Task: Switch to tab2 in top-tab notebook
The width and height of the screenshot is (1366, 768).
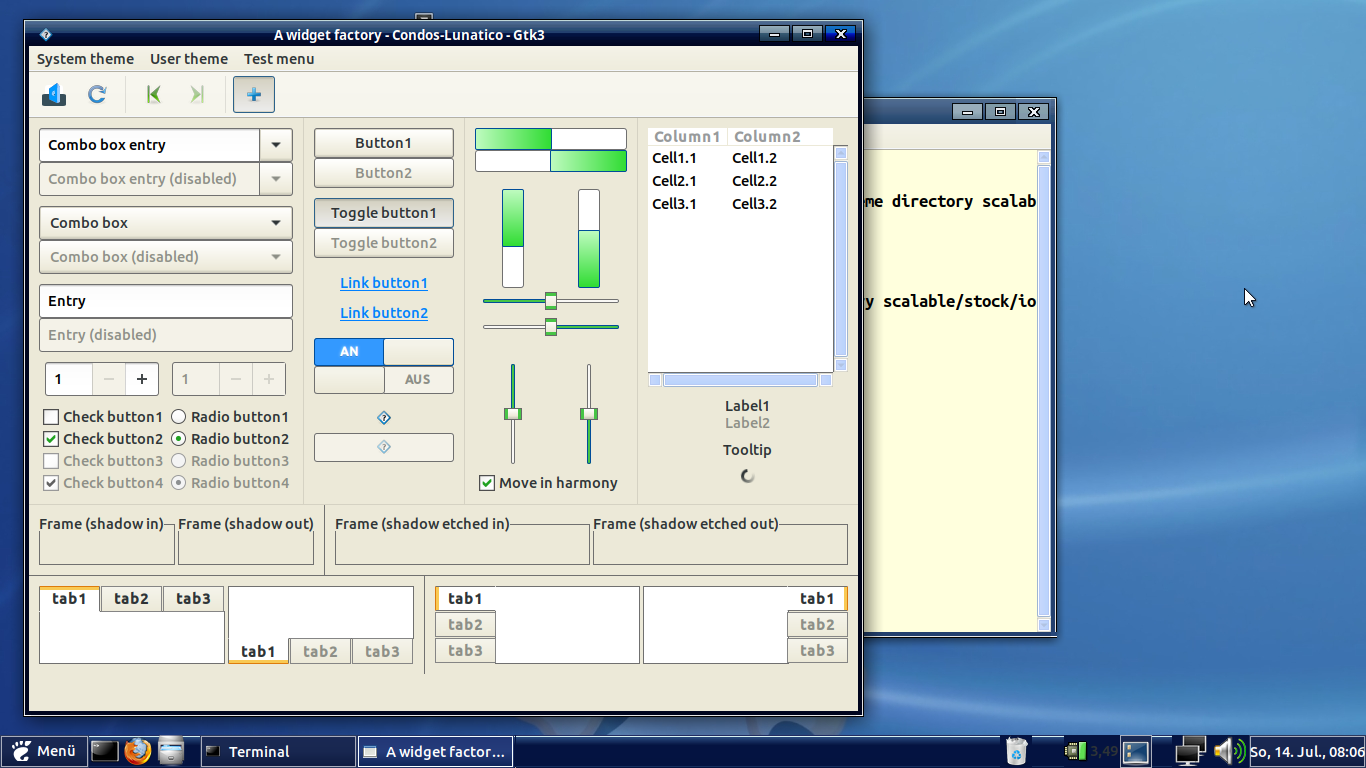Action: (131, 599)
